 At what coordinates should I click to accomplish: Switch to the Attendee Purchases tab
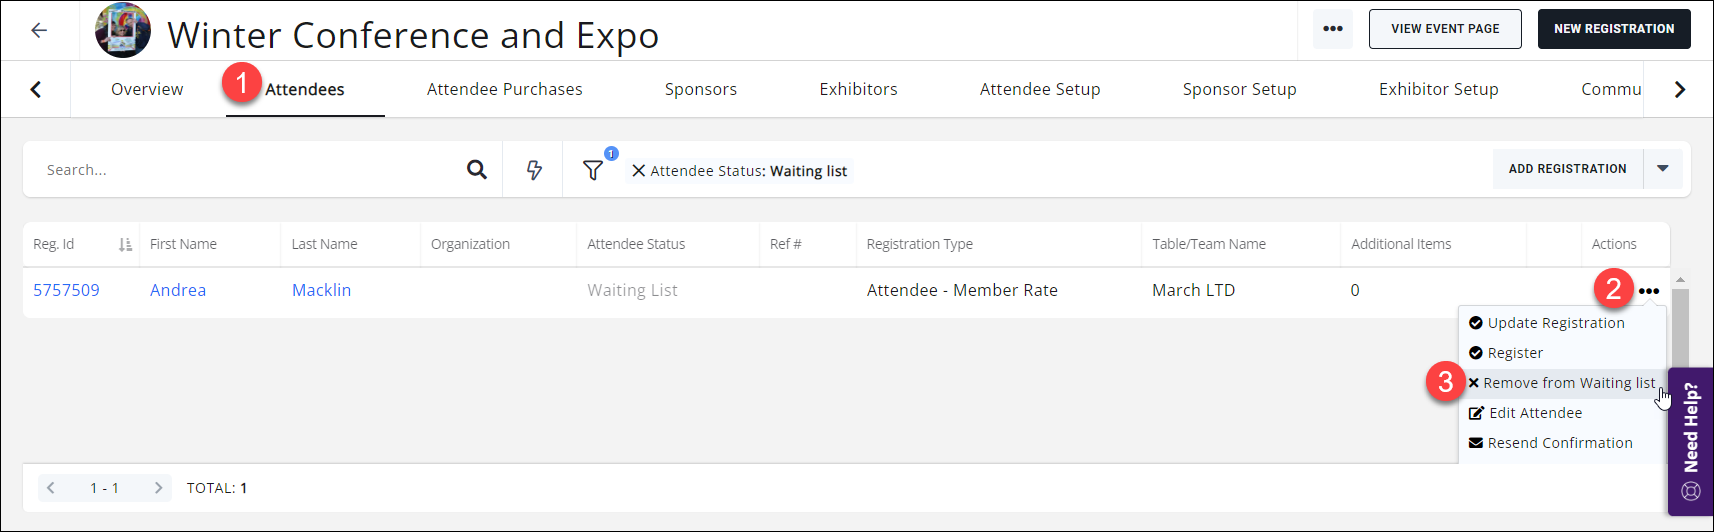tap(504, 89)
